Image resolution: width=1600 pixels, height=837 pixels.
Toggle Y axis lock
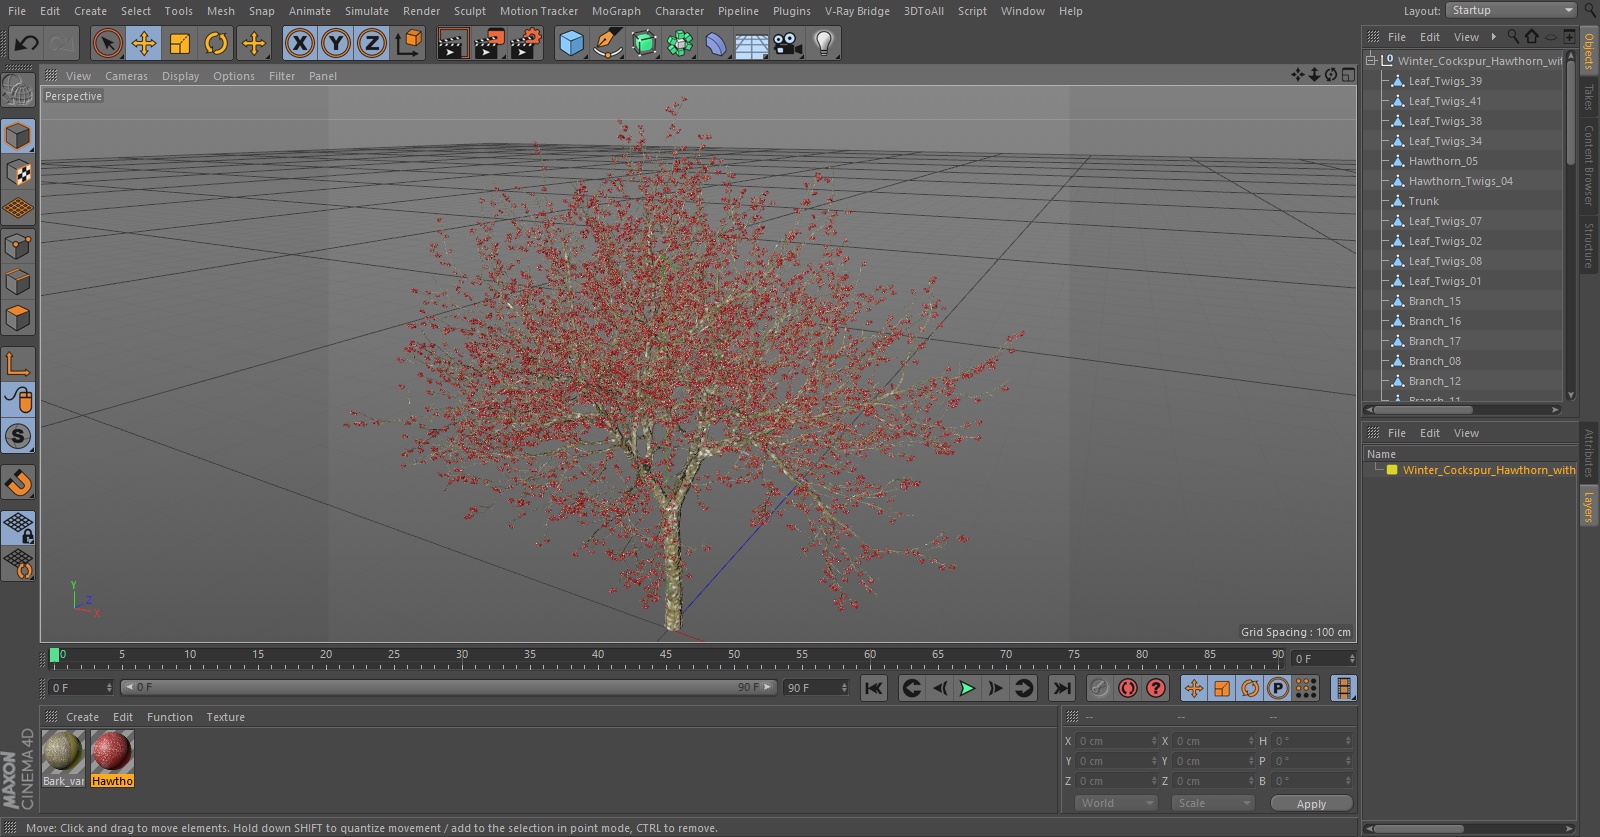tap(336, 43)
